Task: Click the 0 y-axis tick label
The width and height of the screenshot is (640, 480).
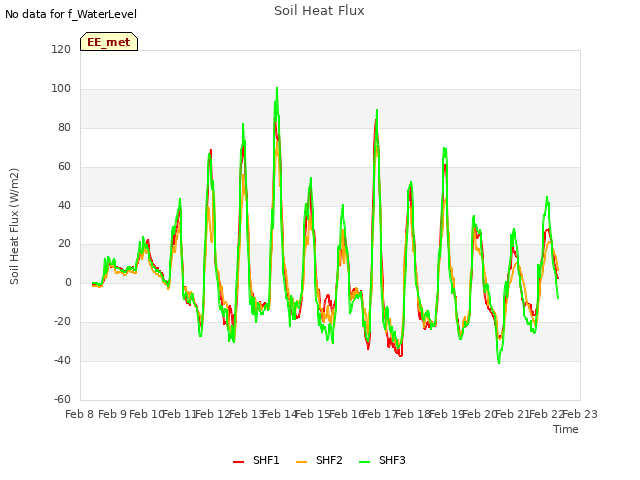Action: pos(68,282)
